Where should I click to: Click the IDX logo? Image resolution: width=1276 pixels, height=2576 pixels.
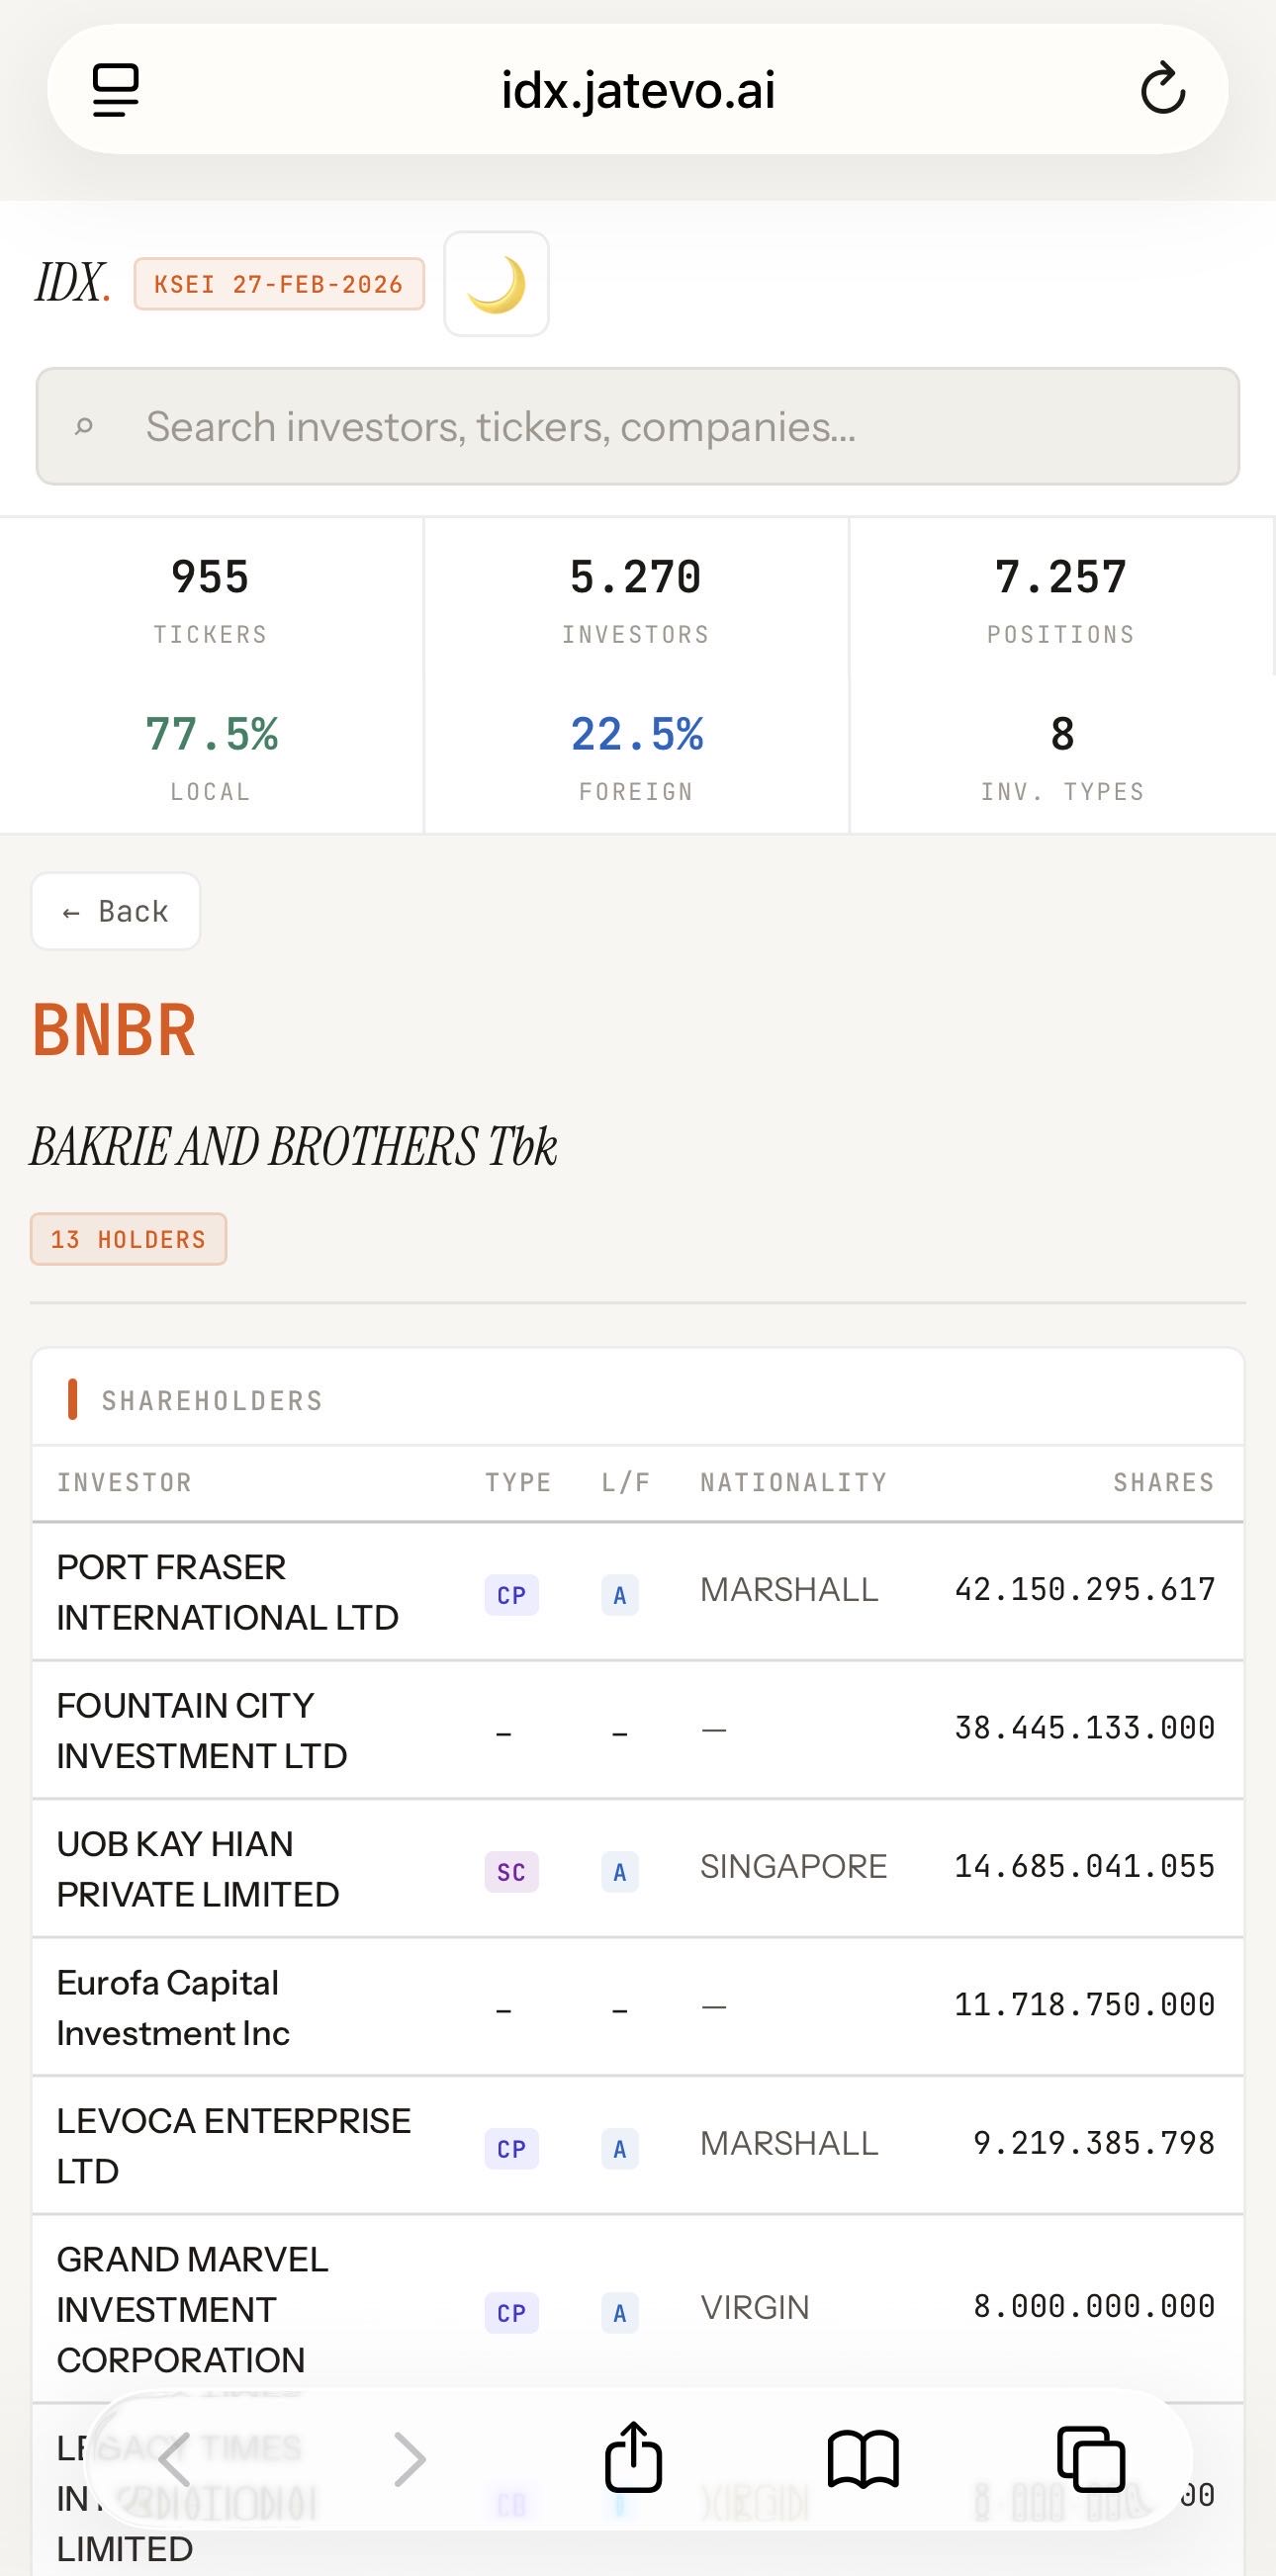coord(72,284)
